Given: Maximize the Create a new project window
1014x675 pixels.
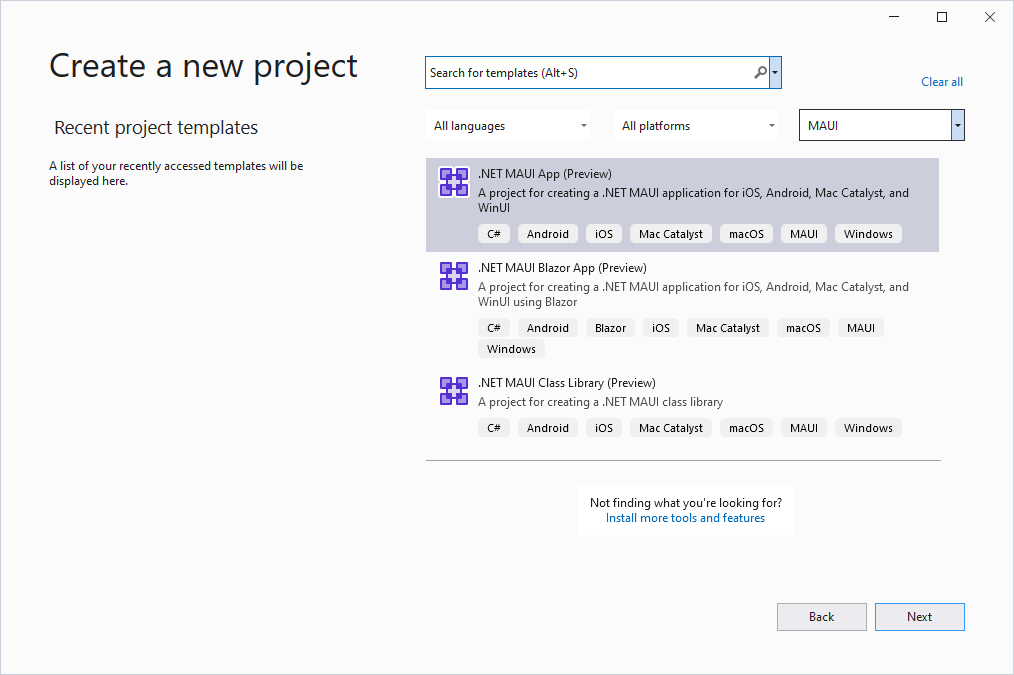Looking at the screenshot, I should [x=941, y=17].
